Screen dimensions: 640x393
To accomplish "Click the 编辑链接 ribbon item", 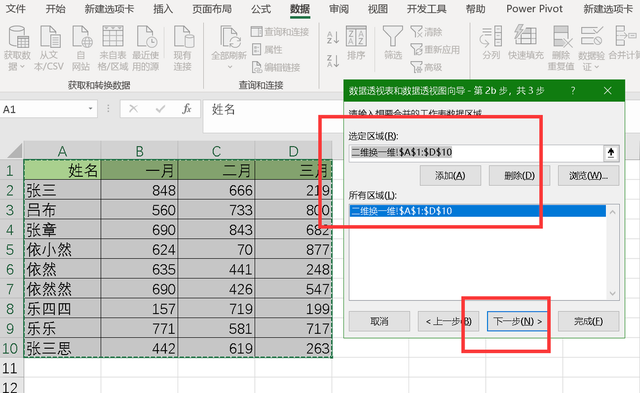I will click(276, 67).
